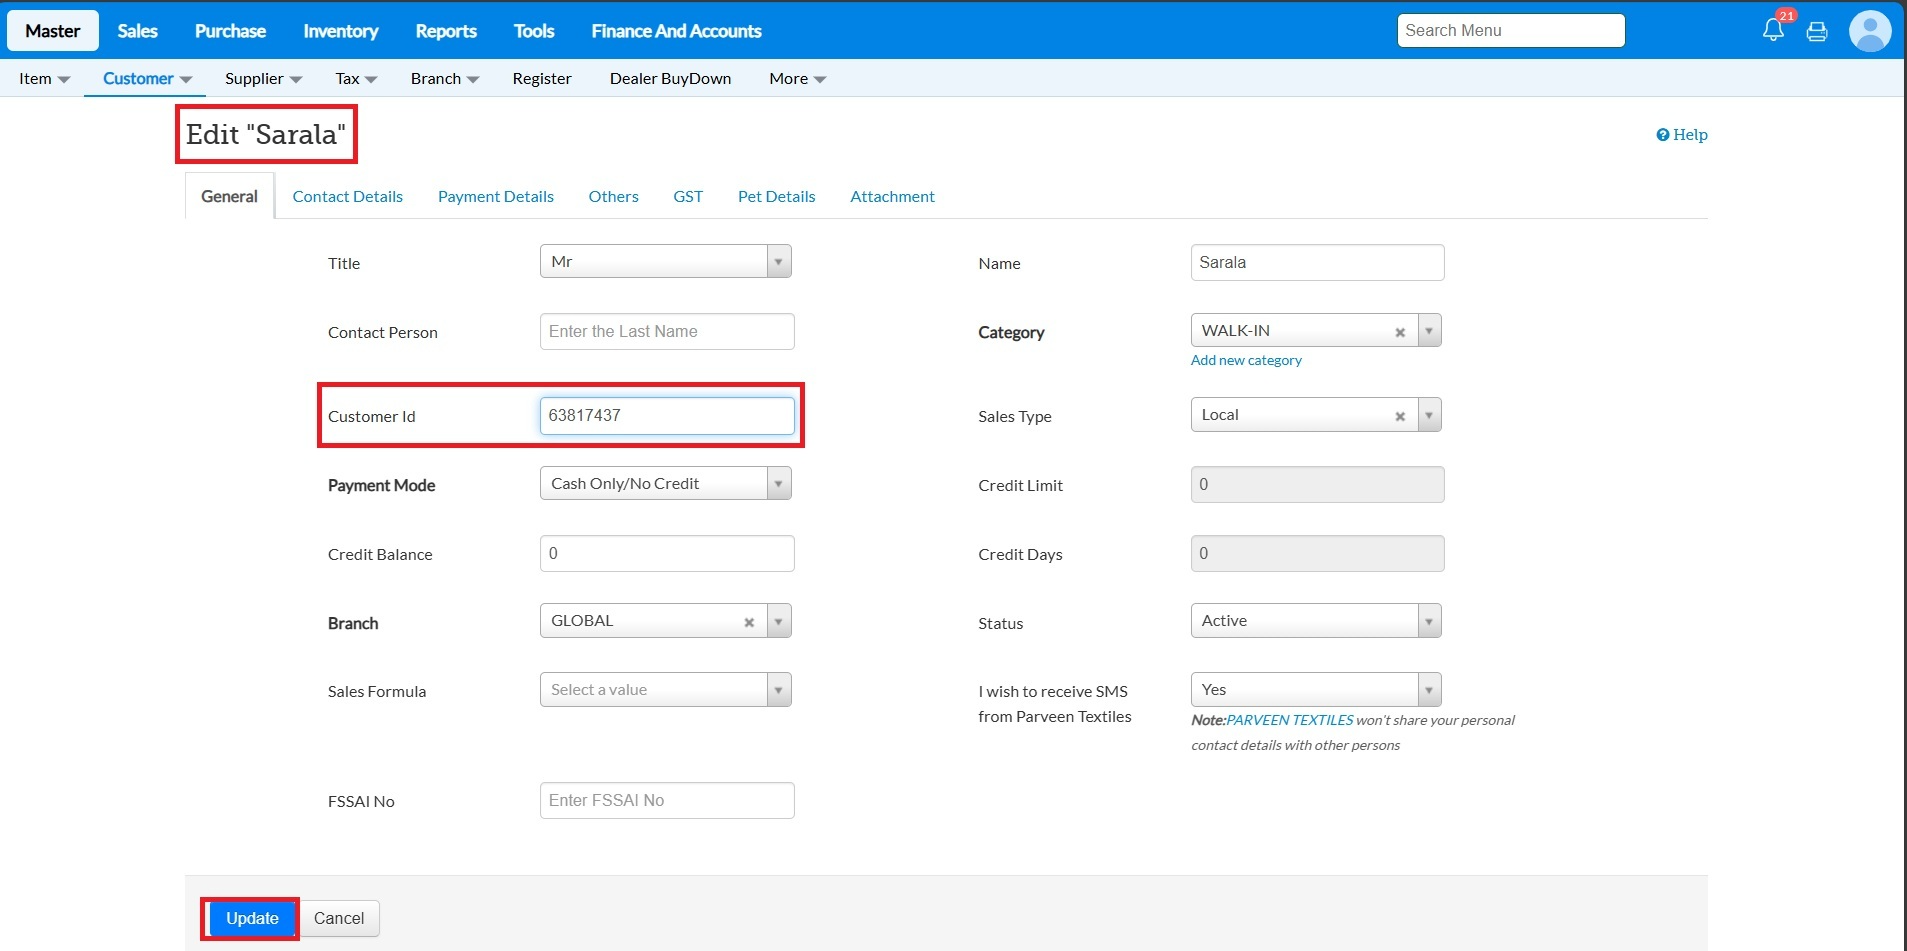Open the user profile avatar
The width and height of the screenshot is (1907, 951).
1869,31
